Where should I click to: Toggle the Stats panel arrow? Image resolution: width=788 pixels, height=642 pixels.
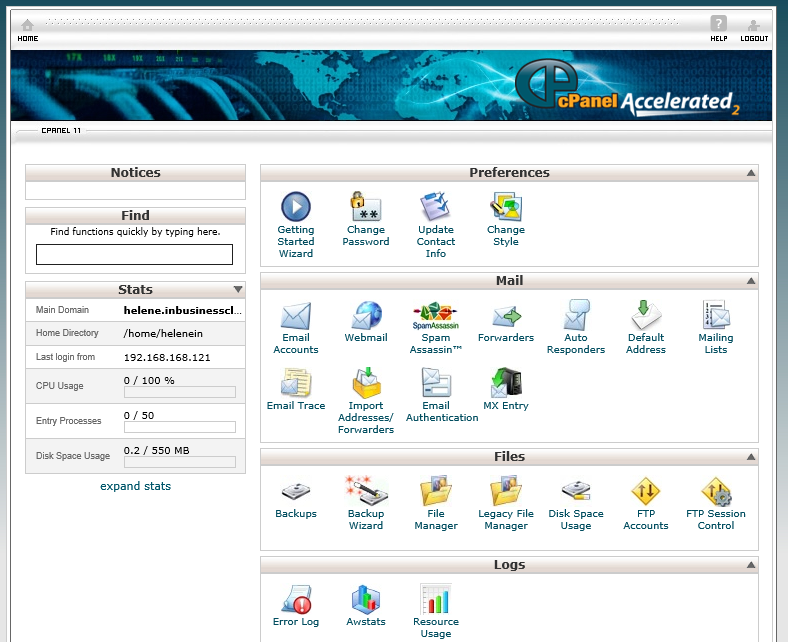pos(238,289)
